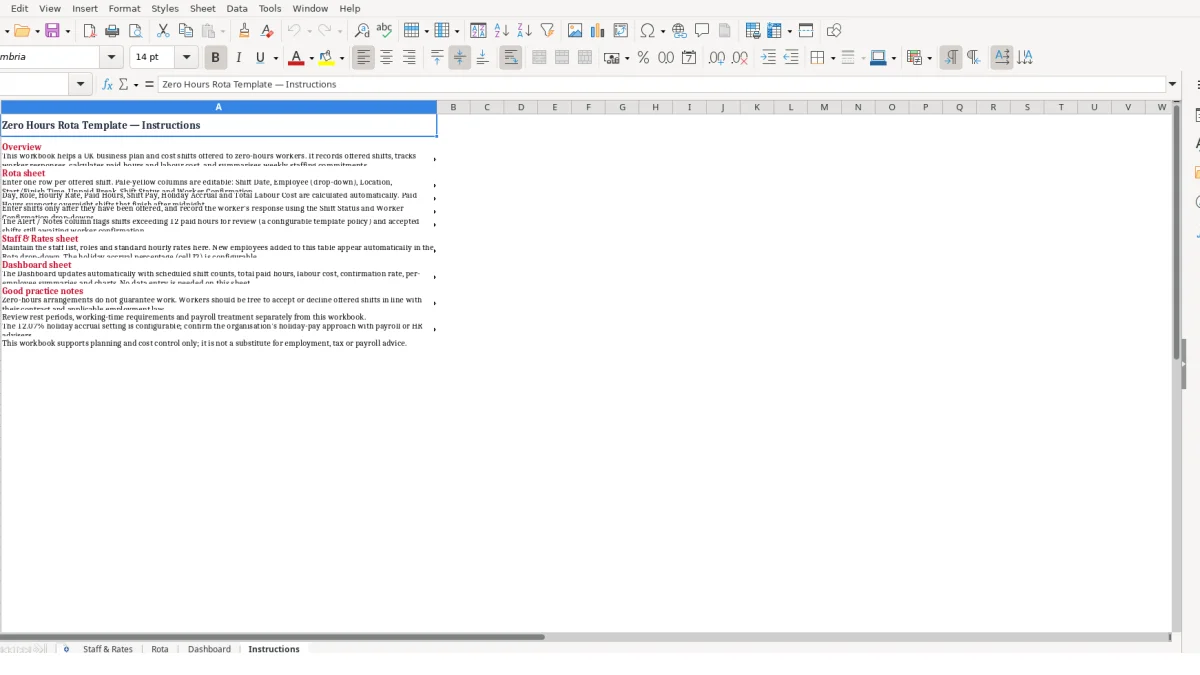Clone formatting with the paintbrush icon

244,31
